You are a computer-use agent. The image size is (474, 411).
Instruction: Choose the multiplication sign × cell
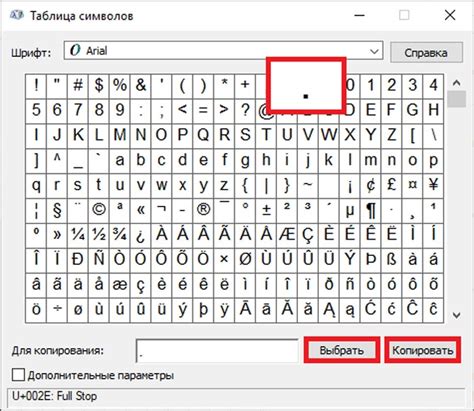click(224, 261)
